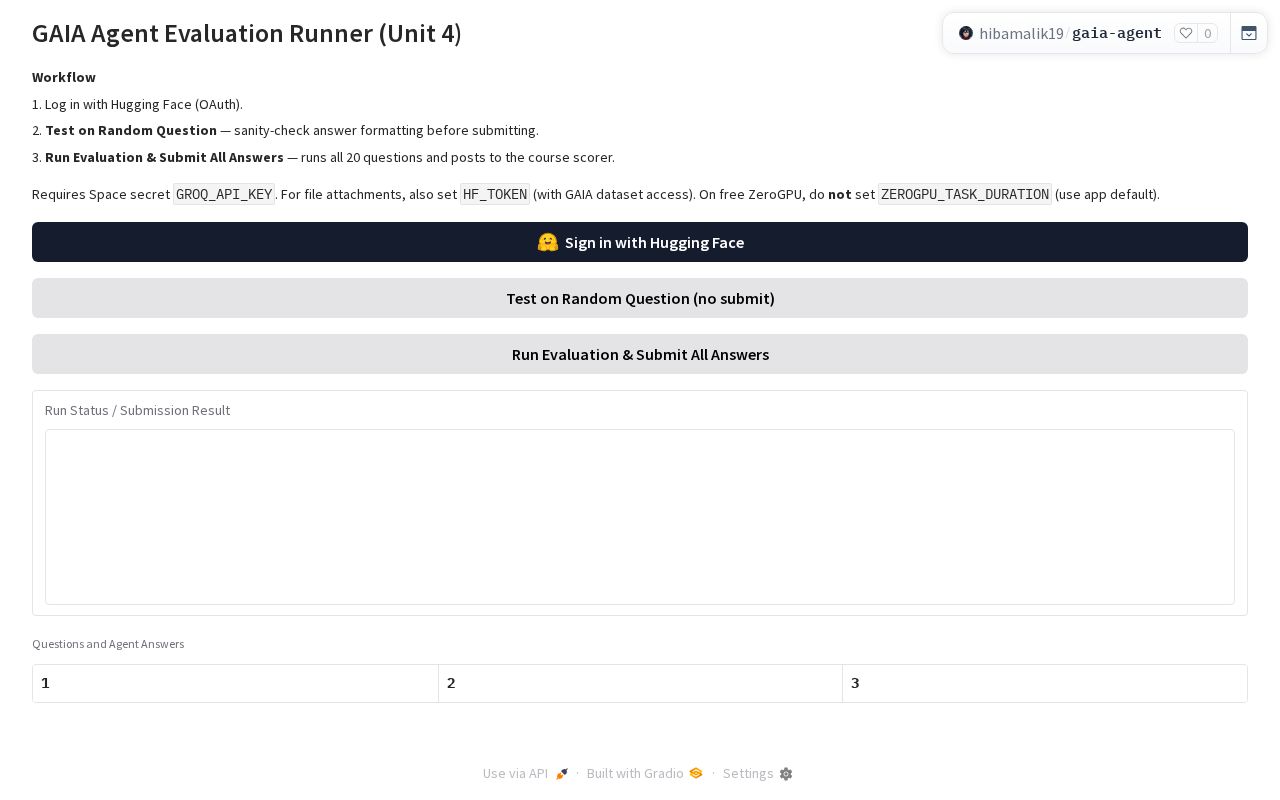Click the like count number 0
The height and width of the screenshot is (800, 1280).
(1208, 33)
